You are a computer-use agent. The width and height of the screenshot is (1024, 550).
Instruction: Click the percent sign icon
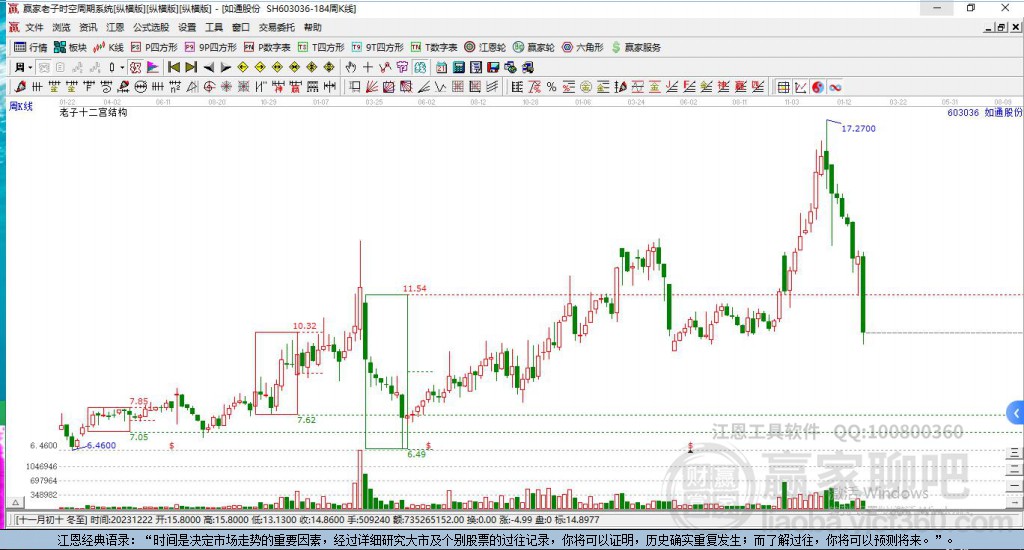(x=552, y=87)
